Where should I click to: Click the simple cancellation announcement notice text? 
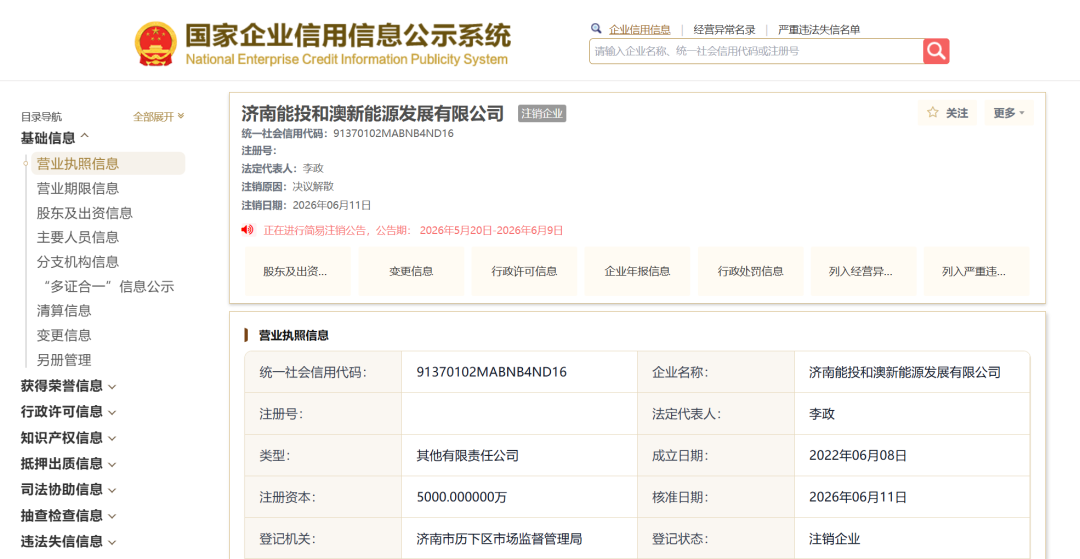413,230
